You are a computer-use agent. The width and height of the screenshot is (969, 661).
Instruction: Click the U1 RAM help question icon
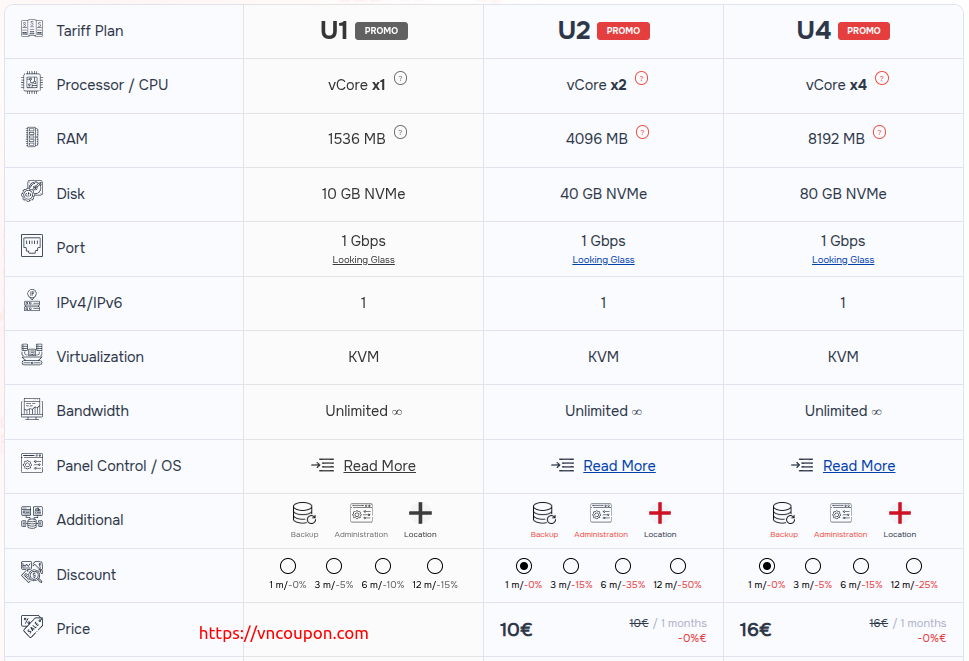(400, 132)
